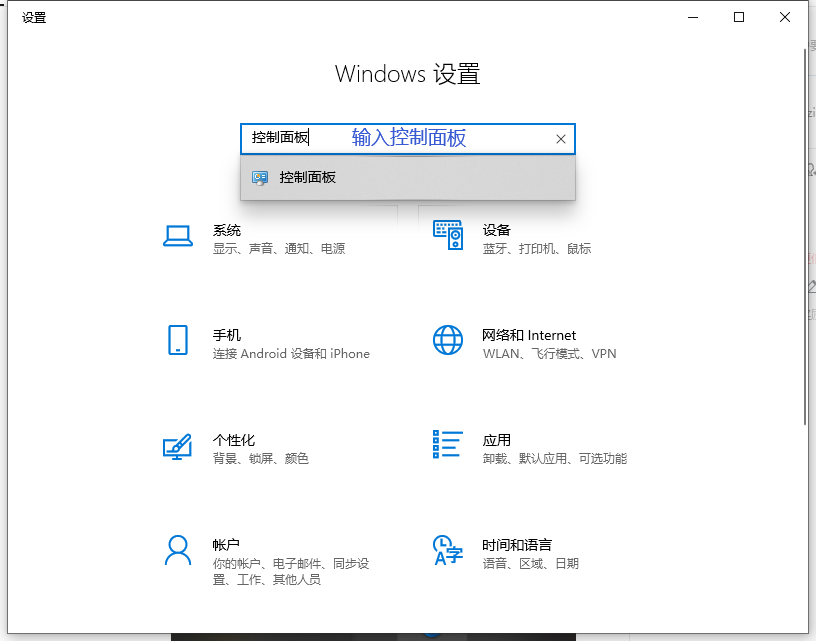Viewport: 816px width, 641px height.
Task: Open the 设备 settings category
Action: (x=496, y=230)
